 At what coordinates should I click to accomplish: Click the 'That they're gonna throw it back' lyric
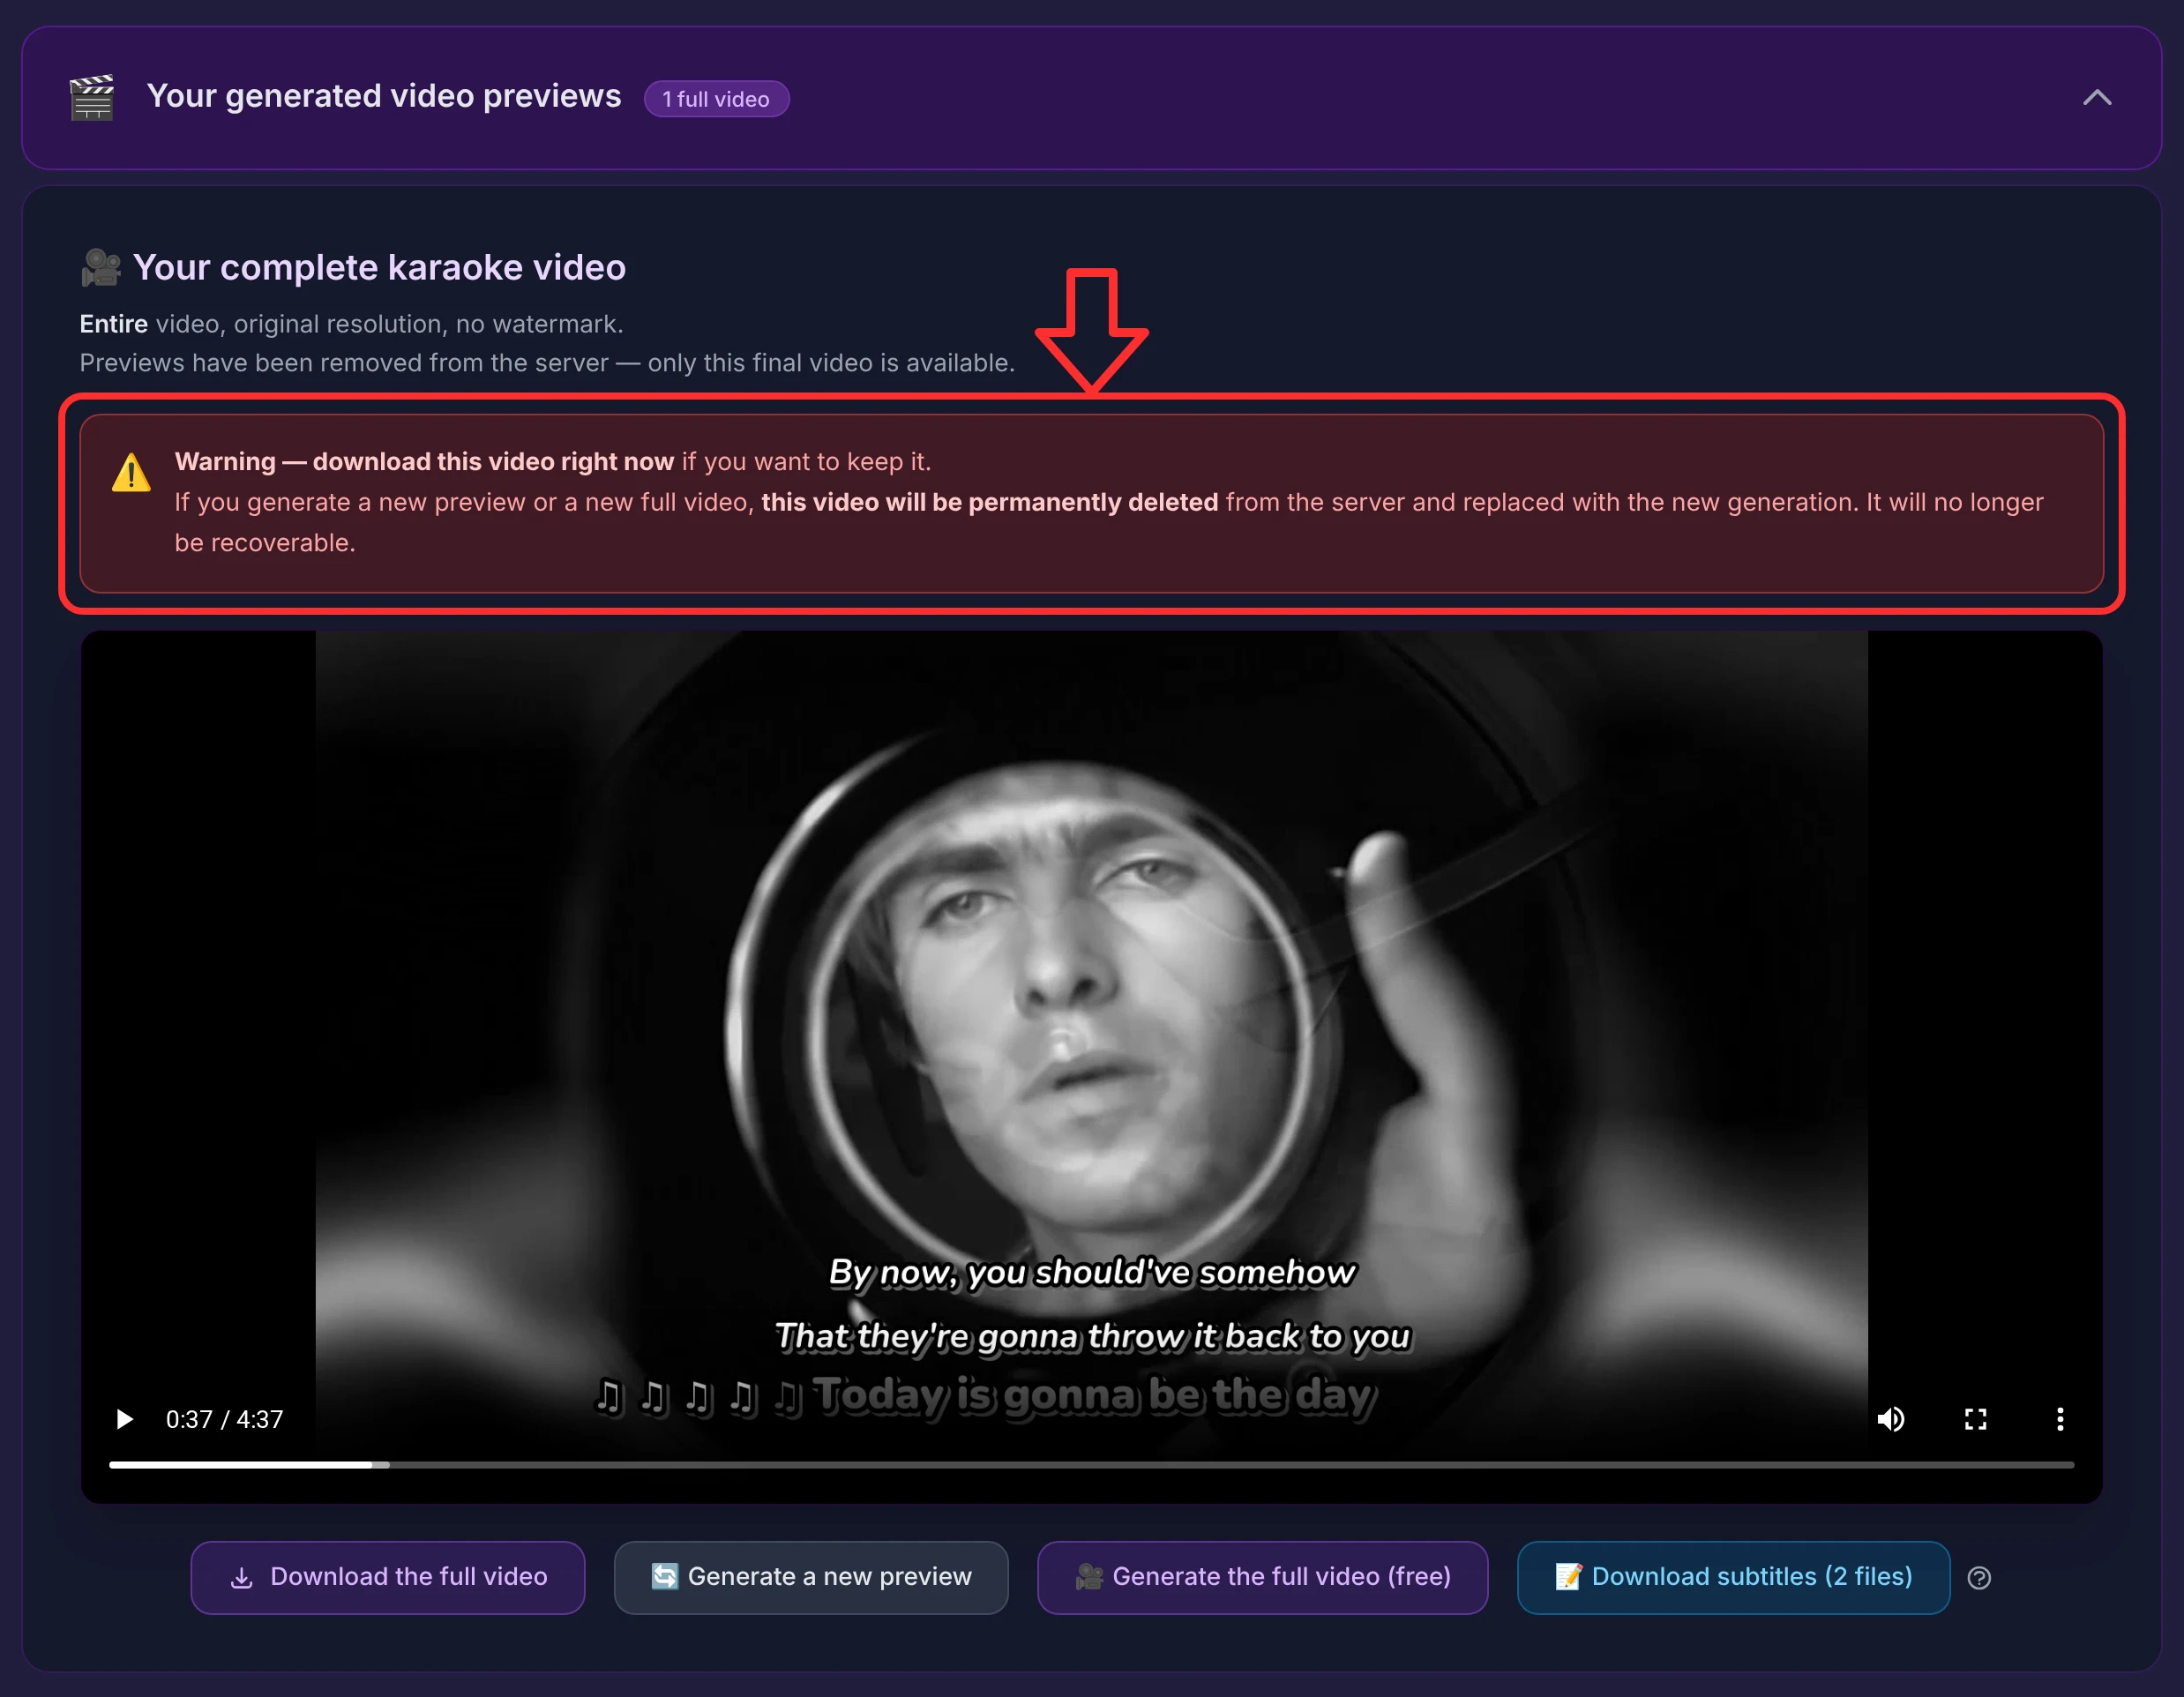(1092, 1336)
